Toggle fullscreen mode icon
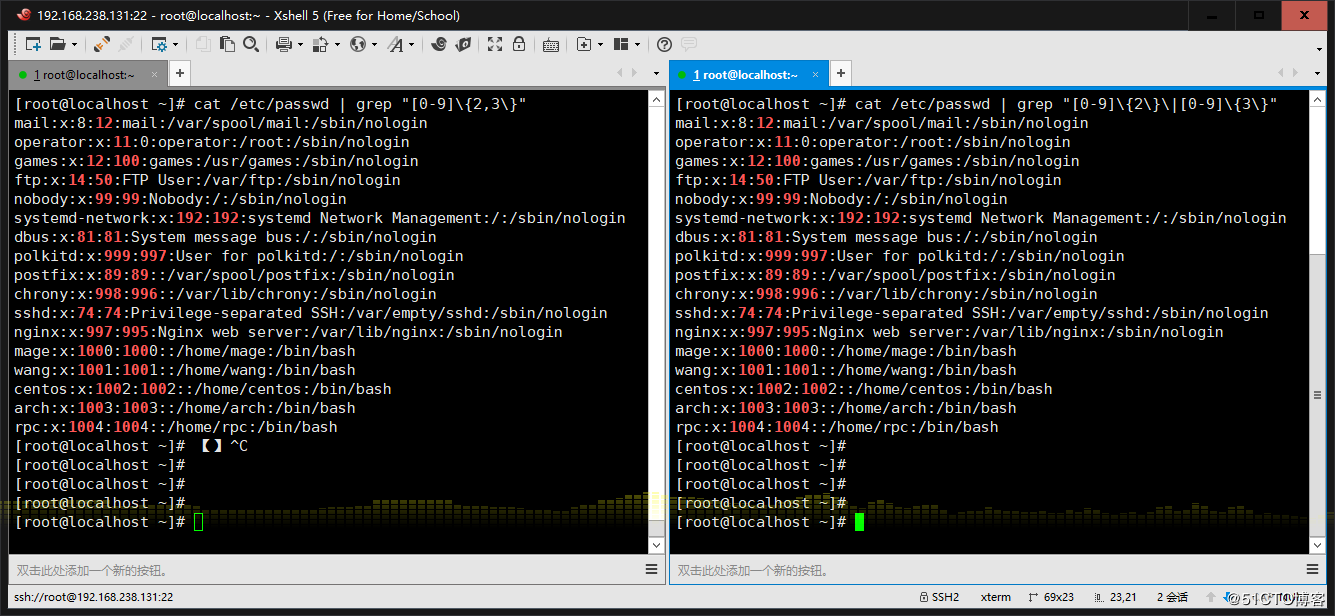Screen dimensions: 1335x616 tap(495, 44)
